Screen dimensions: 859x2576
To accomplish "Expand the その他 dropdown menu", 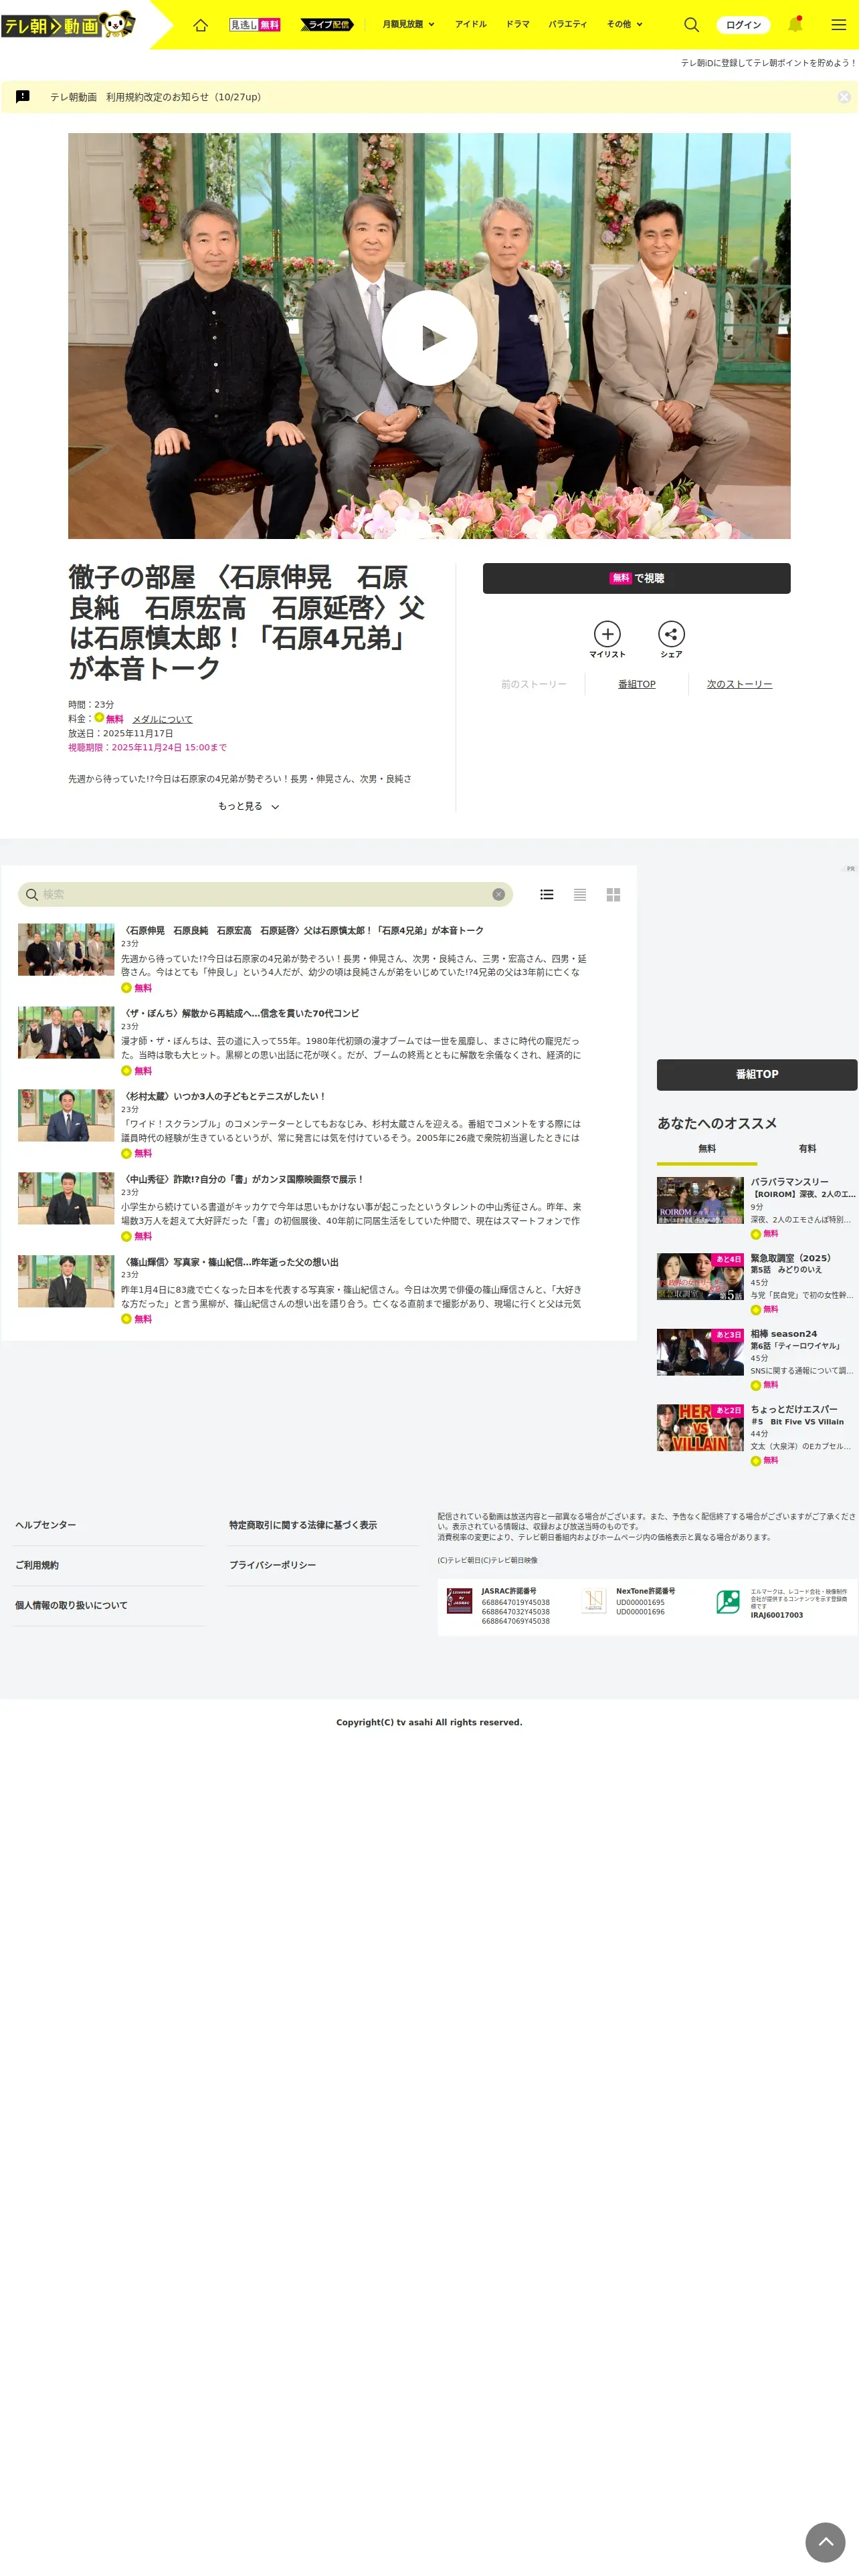I will click(624, 24).
